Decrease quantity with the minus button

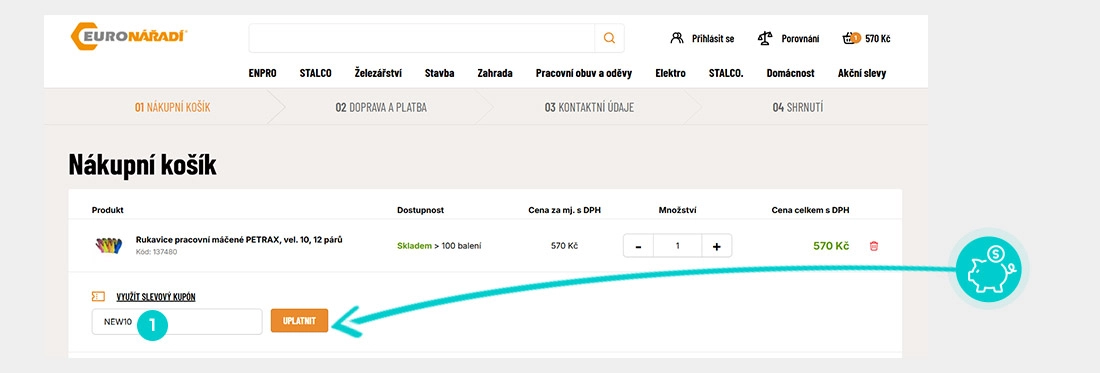coord(638,246)
